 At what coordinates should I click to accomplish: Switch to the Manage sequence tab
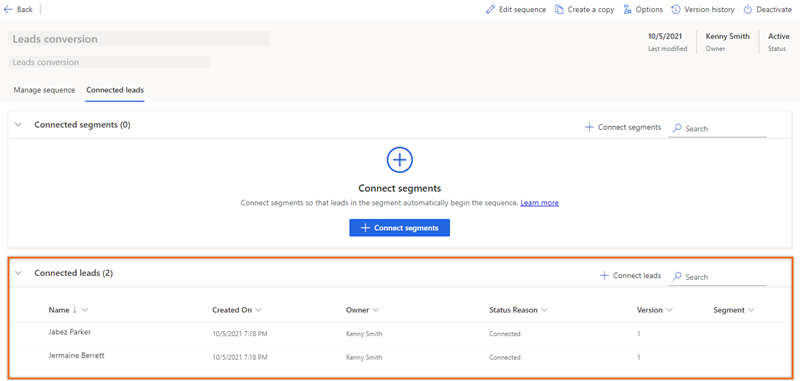[x=44, y=90]
